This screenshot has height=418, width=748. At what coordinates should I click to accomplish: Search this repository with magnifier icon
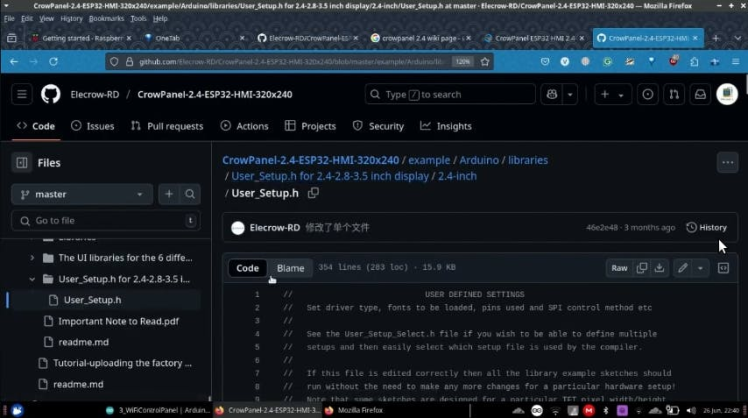click(190, 194)
